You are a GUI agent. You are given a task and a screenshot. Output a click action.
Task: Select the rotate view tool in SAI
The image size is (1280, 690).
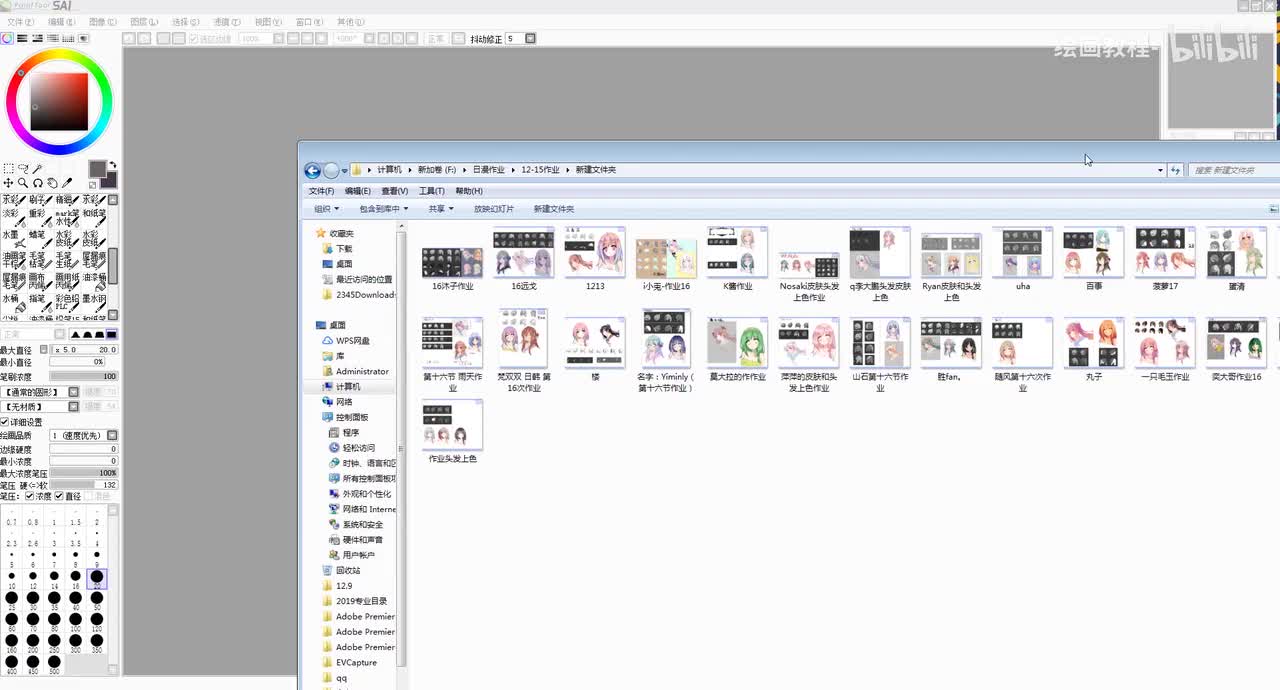[37, 183]
